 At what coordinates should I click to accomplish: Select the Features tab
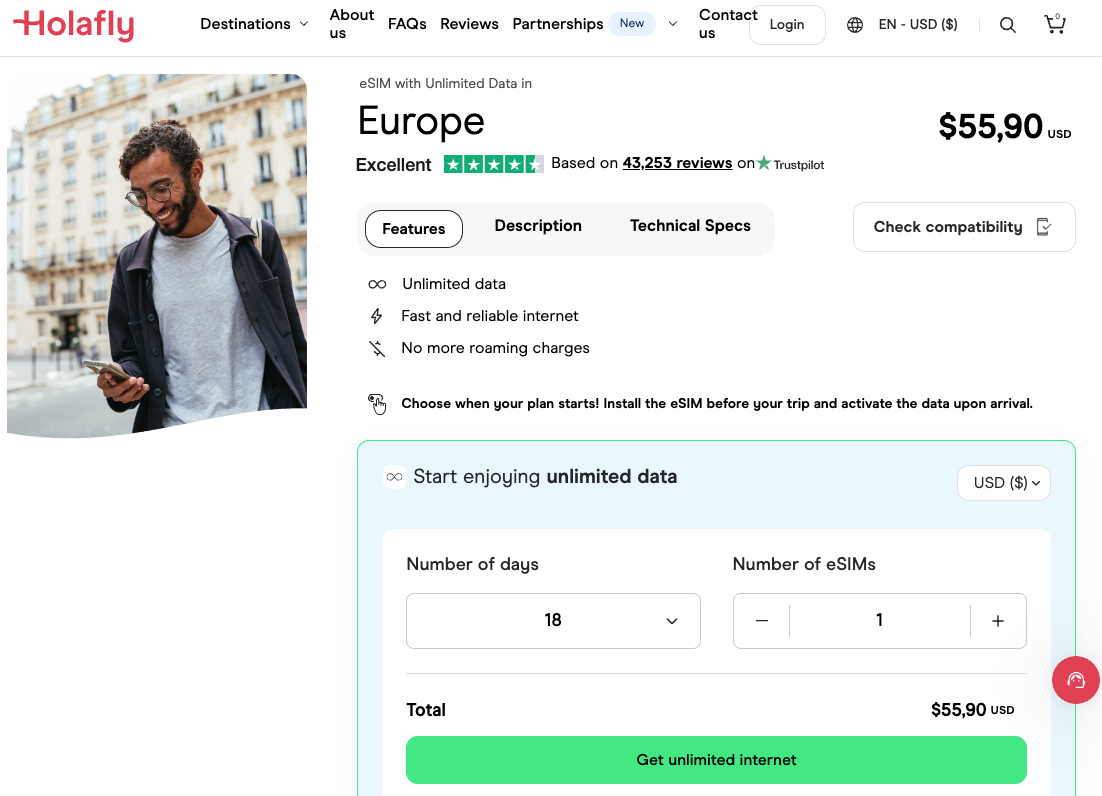[414, 229]
